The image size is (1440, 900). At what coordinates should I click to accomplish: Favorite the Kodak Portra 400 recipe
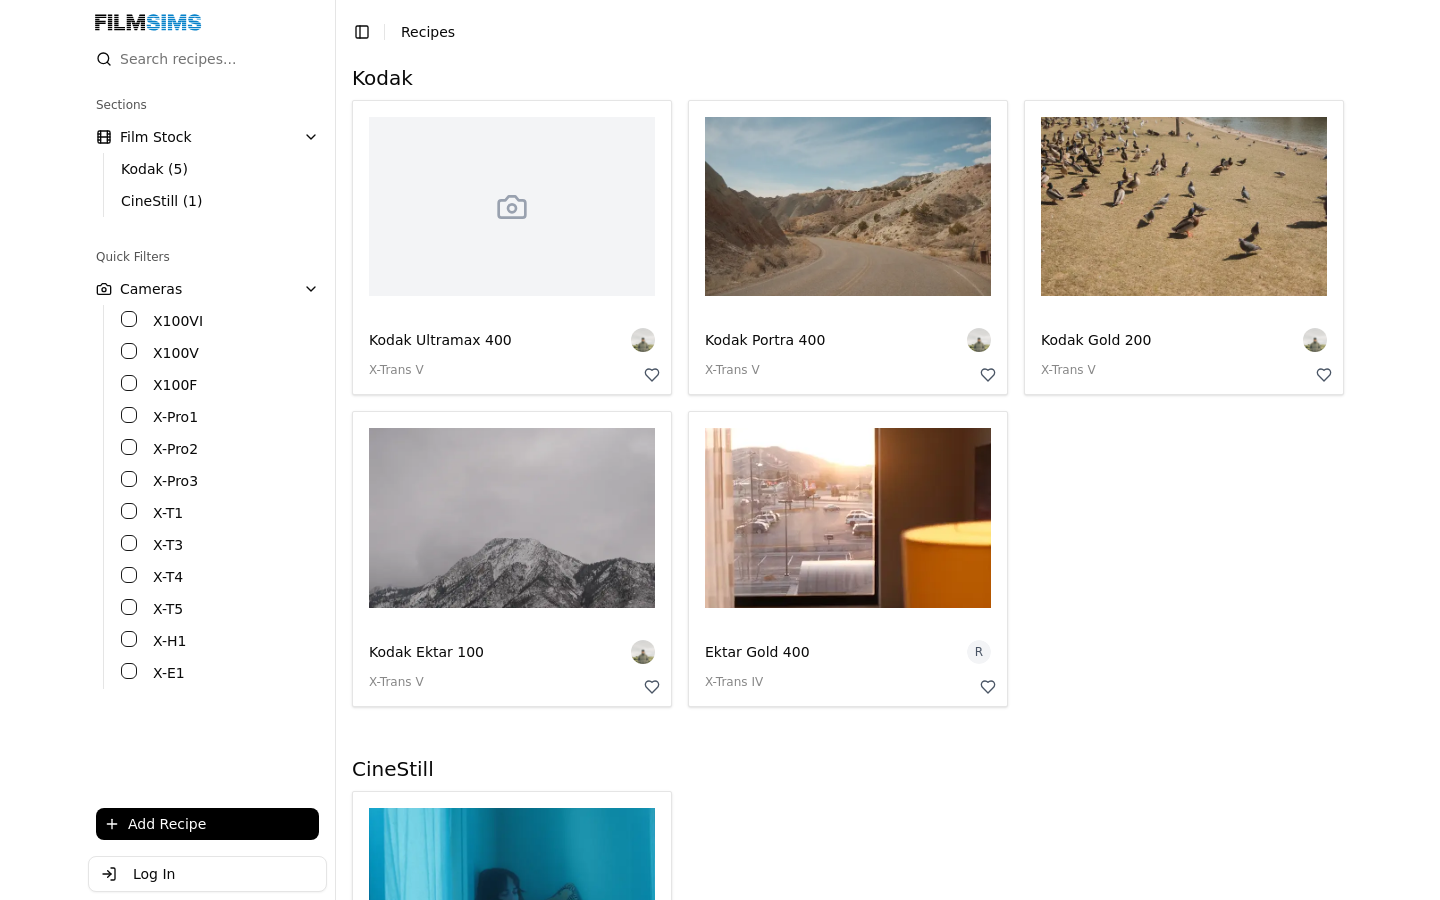click(x=988, y=375)
